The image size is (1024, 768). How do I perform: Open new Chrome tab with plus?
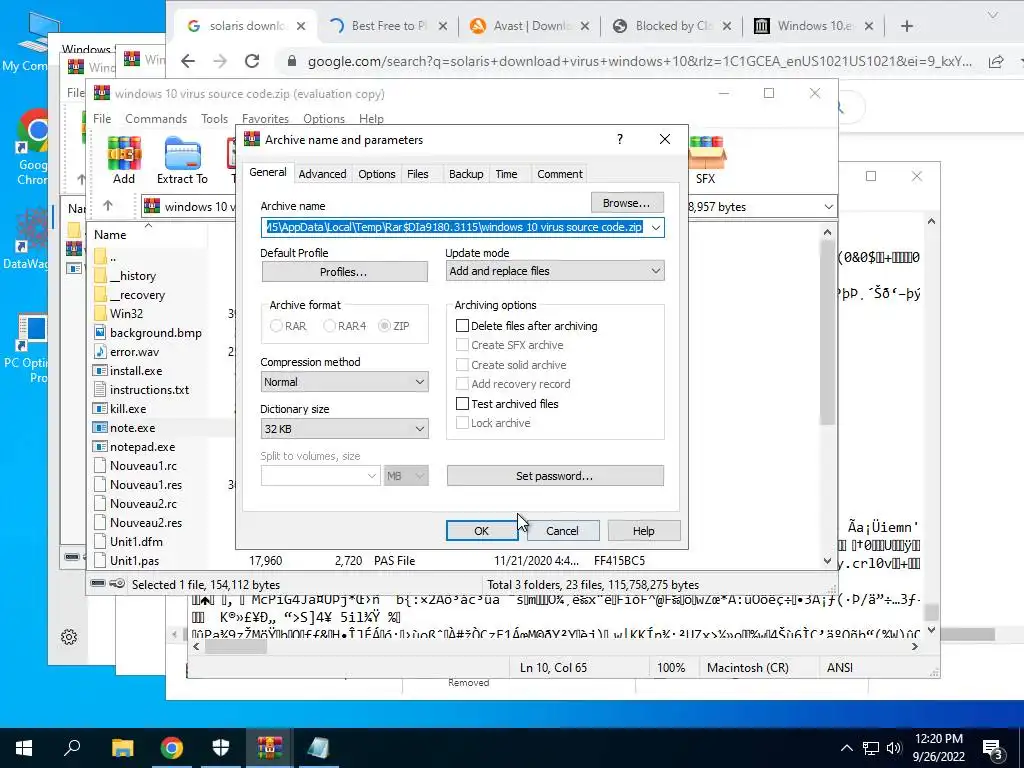click(906, 26)
